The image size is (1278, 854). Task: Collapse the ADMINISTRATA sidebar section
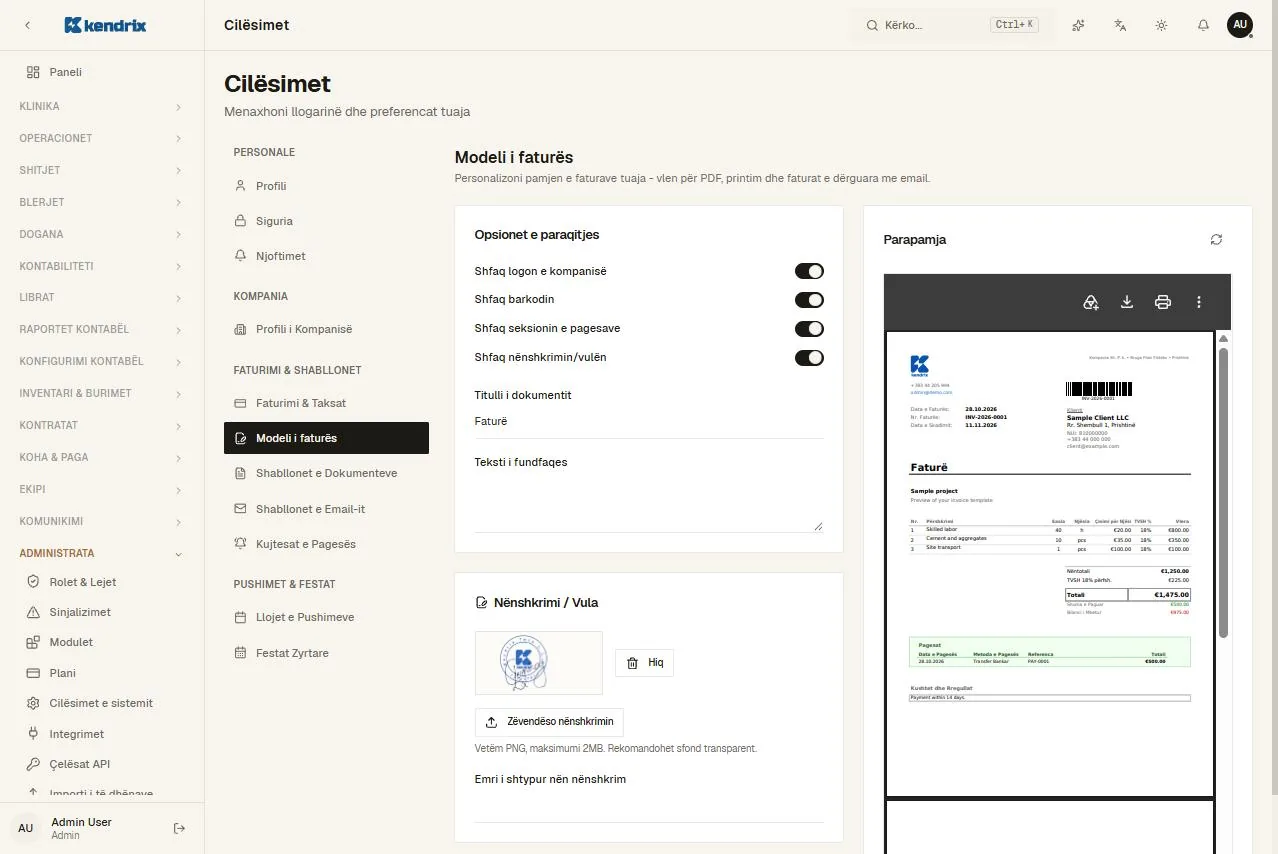pyautogui.click(x=102, y=553)
